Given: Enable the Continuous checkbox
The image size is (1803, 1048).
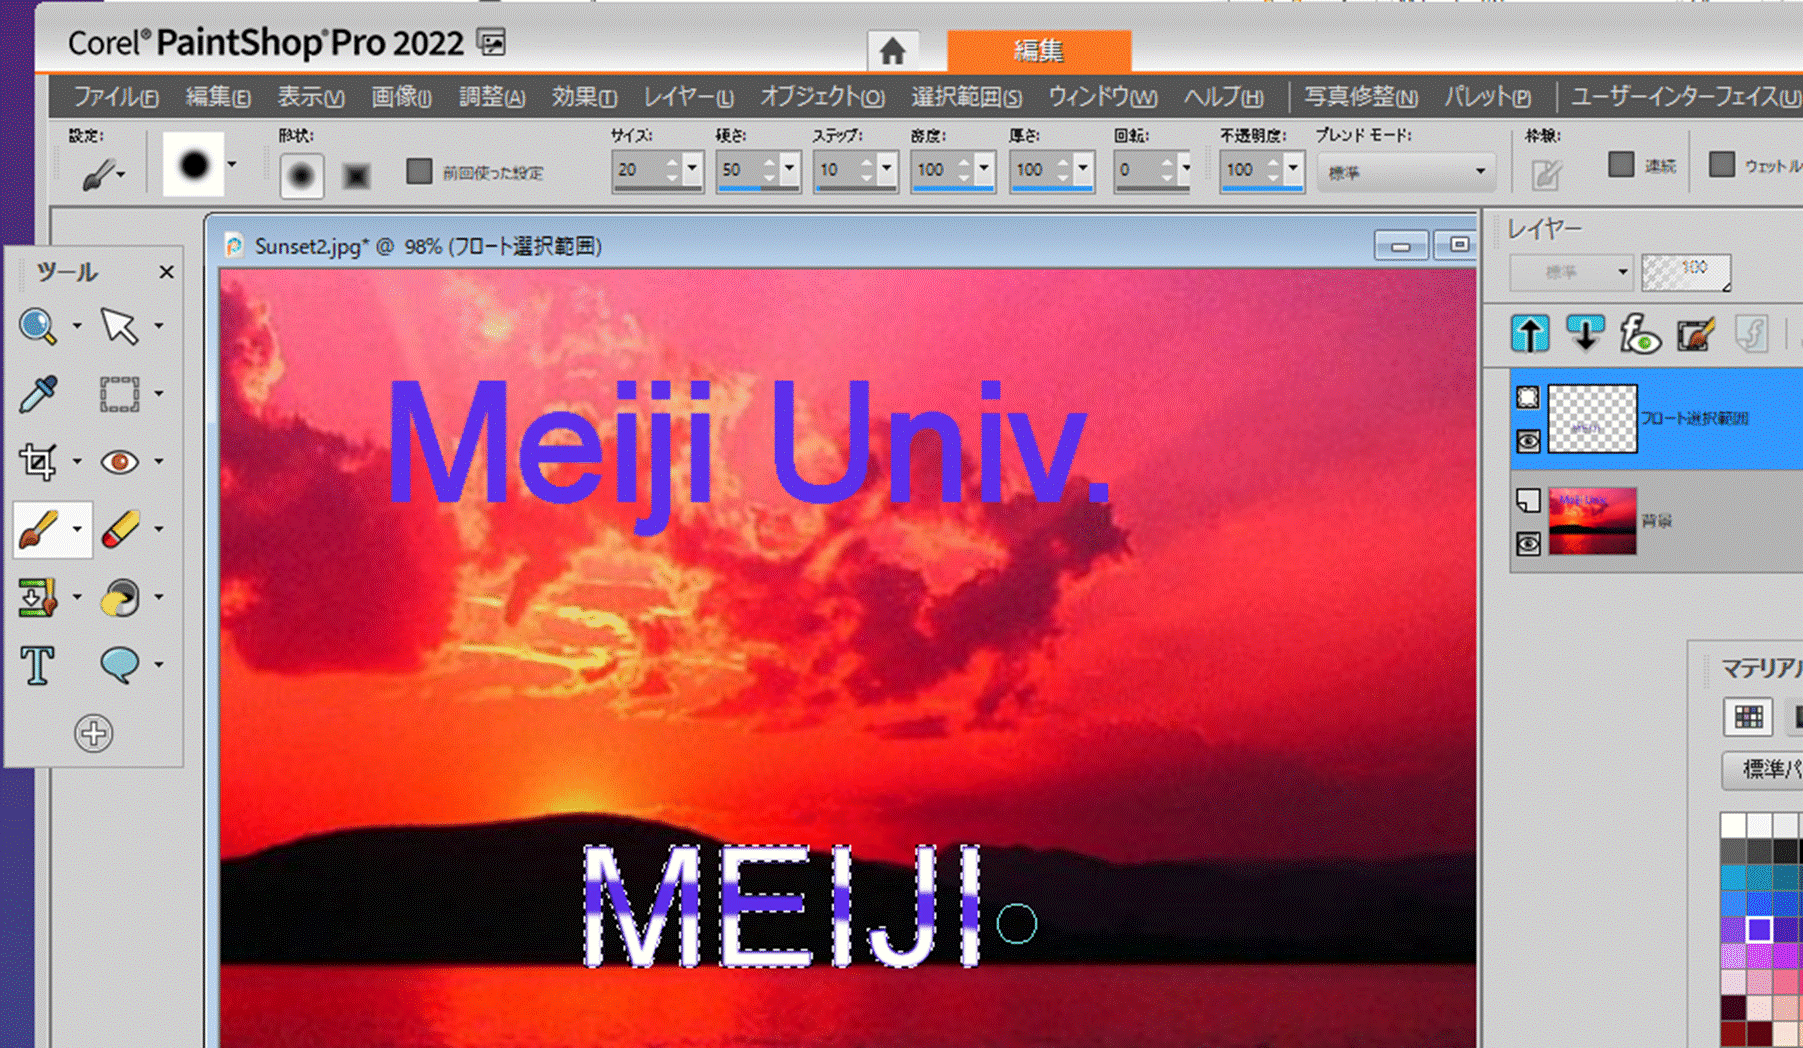Looking at the screenshot, I should pyautogui.click(x=1621, y=165).
